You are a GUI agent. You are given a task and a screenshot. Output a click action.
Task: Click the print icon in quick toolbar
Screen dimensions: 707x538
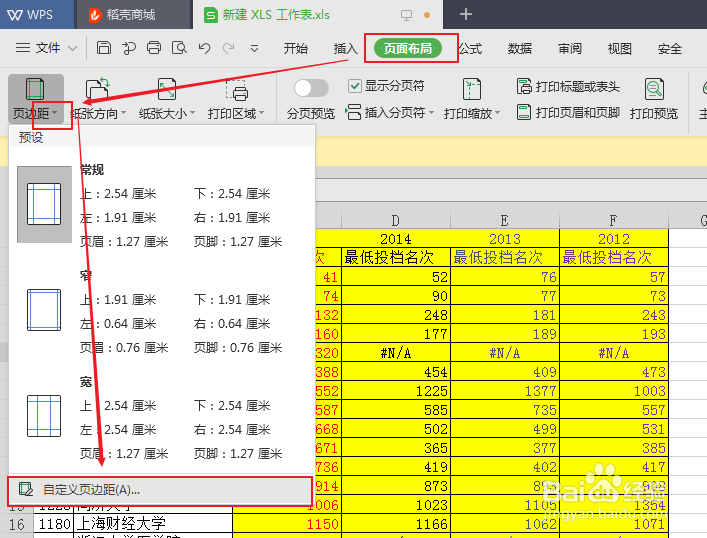(154, 47)
